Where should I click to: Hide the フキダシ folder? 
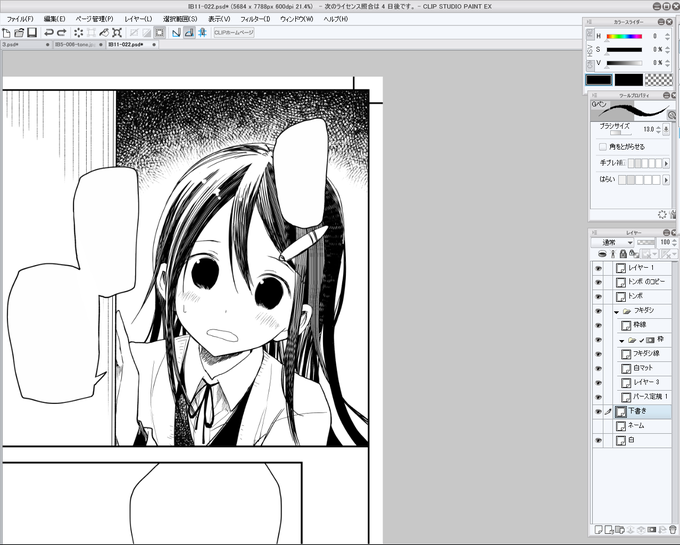[599, 311]
